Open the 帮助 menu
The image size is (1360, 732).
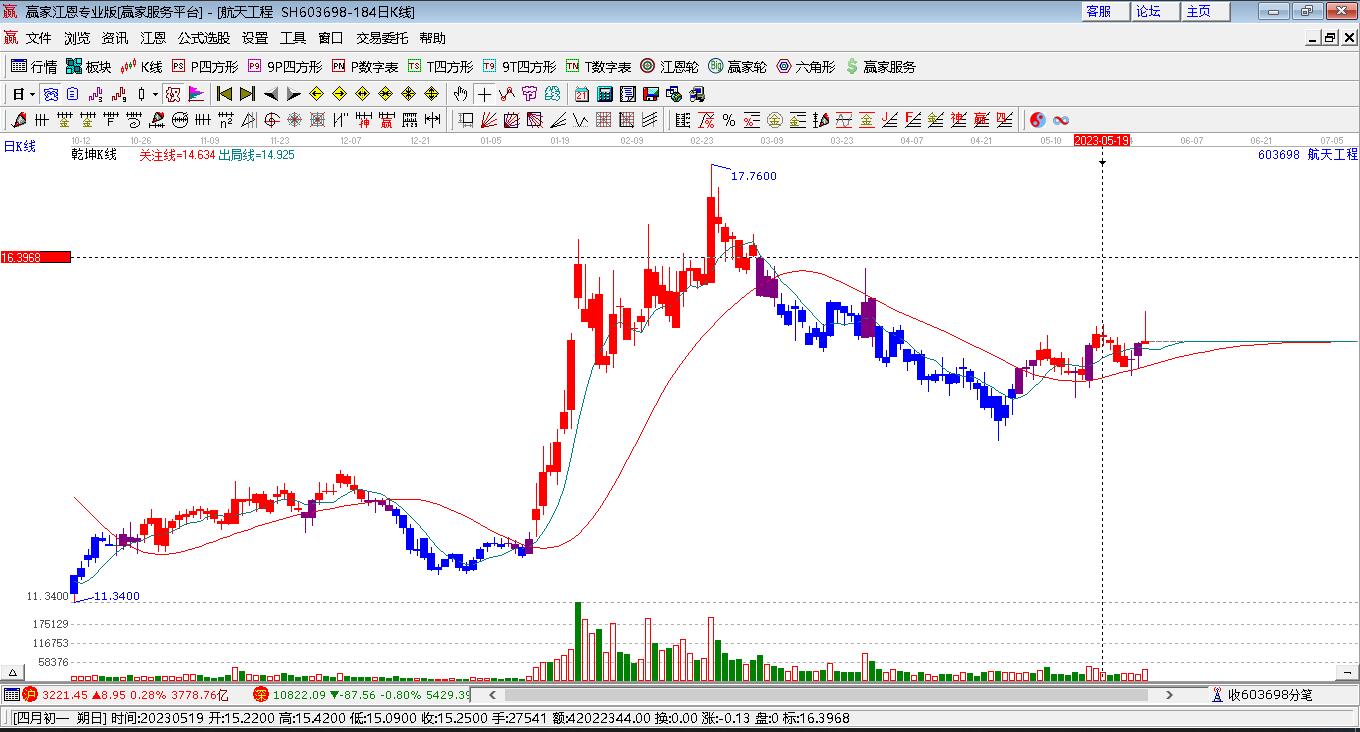[x=433, y=38]
